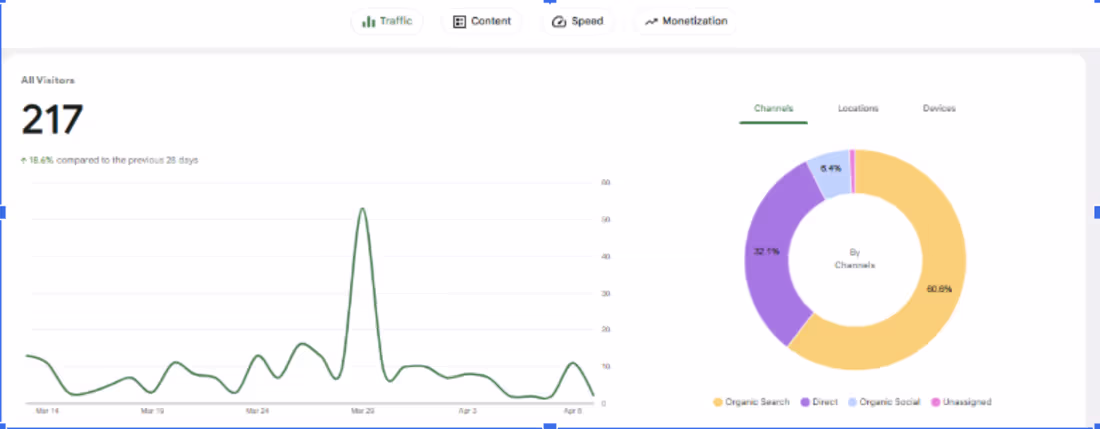Screen dimensions: 1100x429
Task: Select the Channels sub-tab
Action: pos(773,109)
